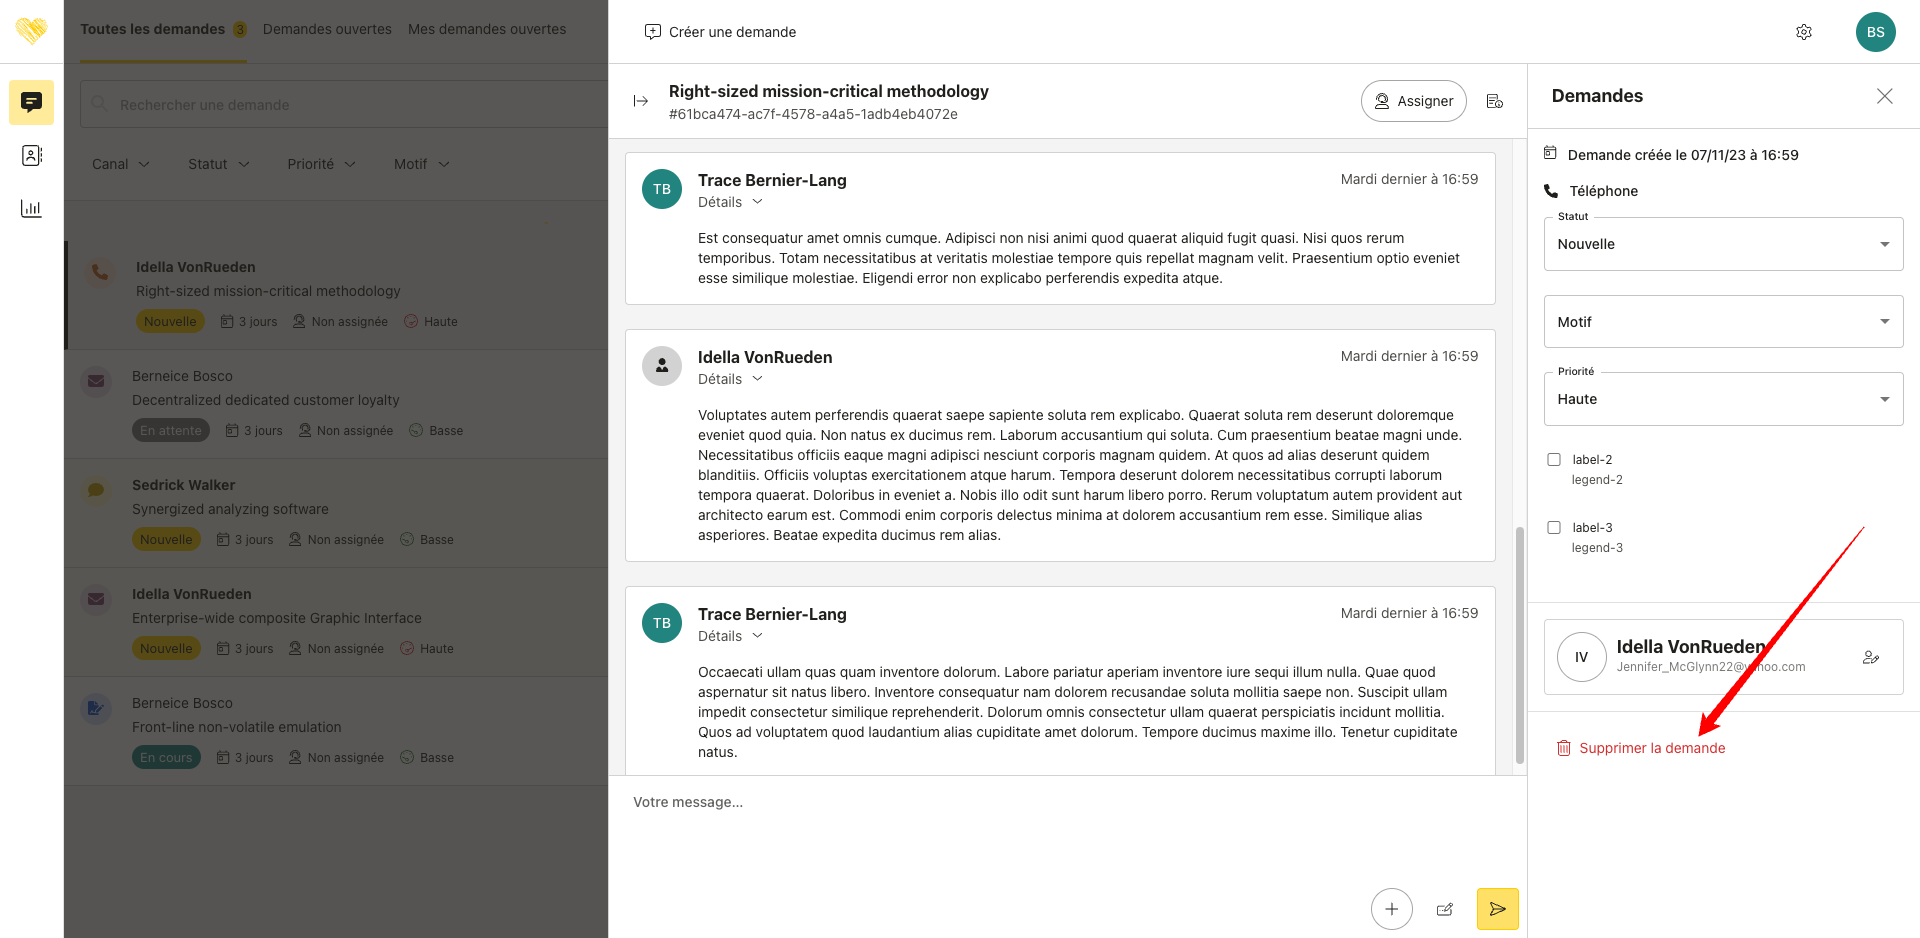Click the BS user avatar
The width and height of the screenshot is (1920, 938).
(1875, 32)
